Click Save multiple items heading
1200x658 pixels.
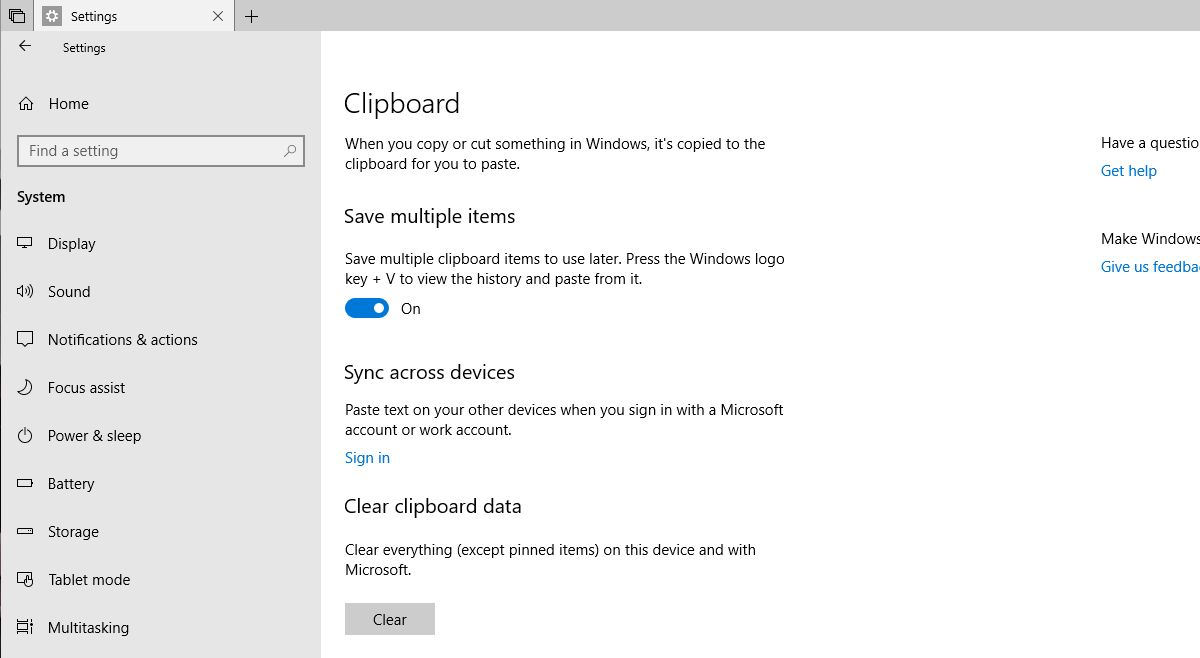pyautogui.click(x=430, y=217)
